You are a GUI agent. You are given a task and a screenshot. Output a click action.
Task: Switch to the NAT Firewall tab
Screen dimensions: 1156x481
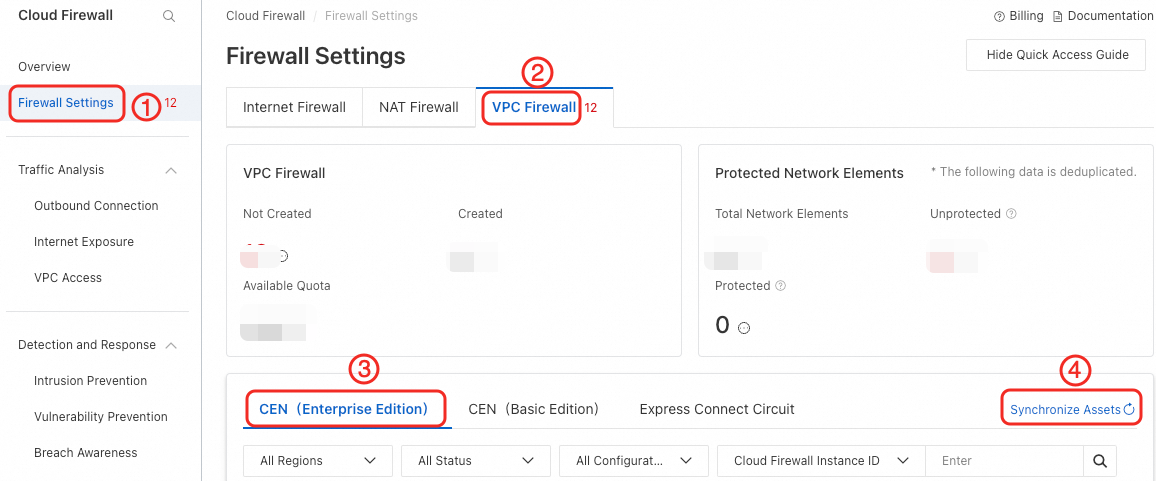pyautogui.click(x=418, y=108)
